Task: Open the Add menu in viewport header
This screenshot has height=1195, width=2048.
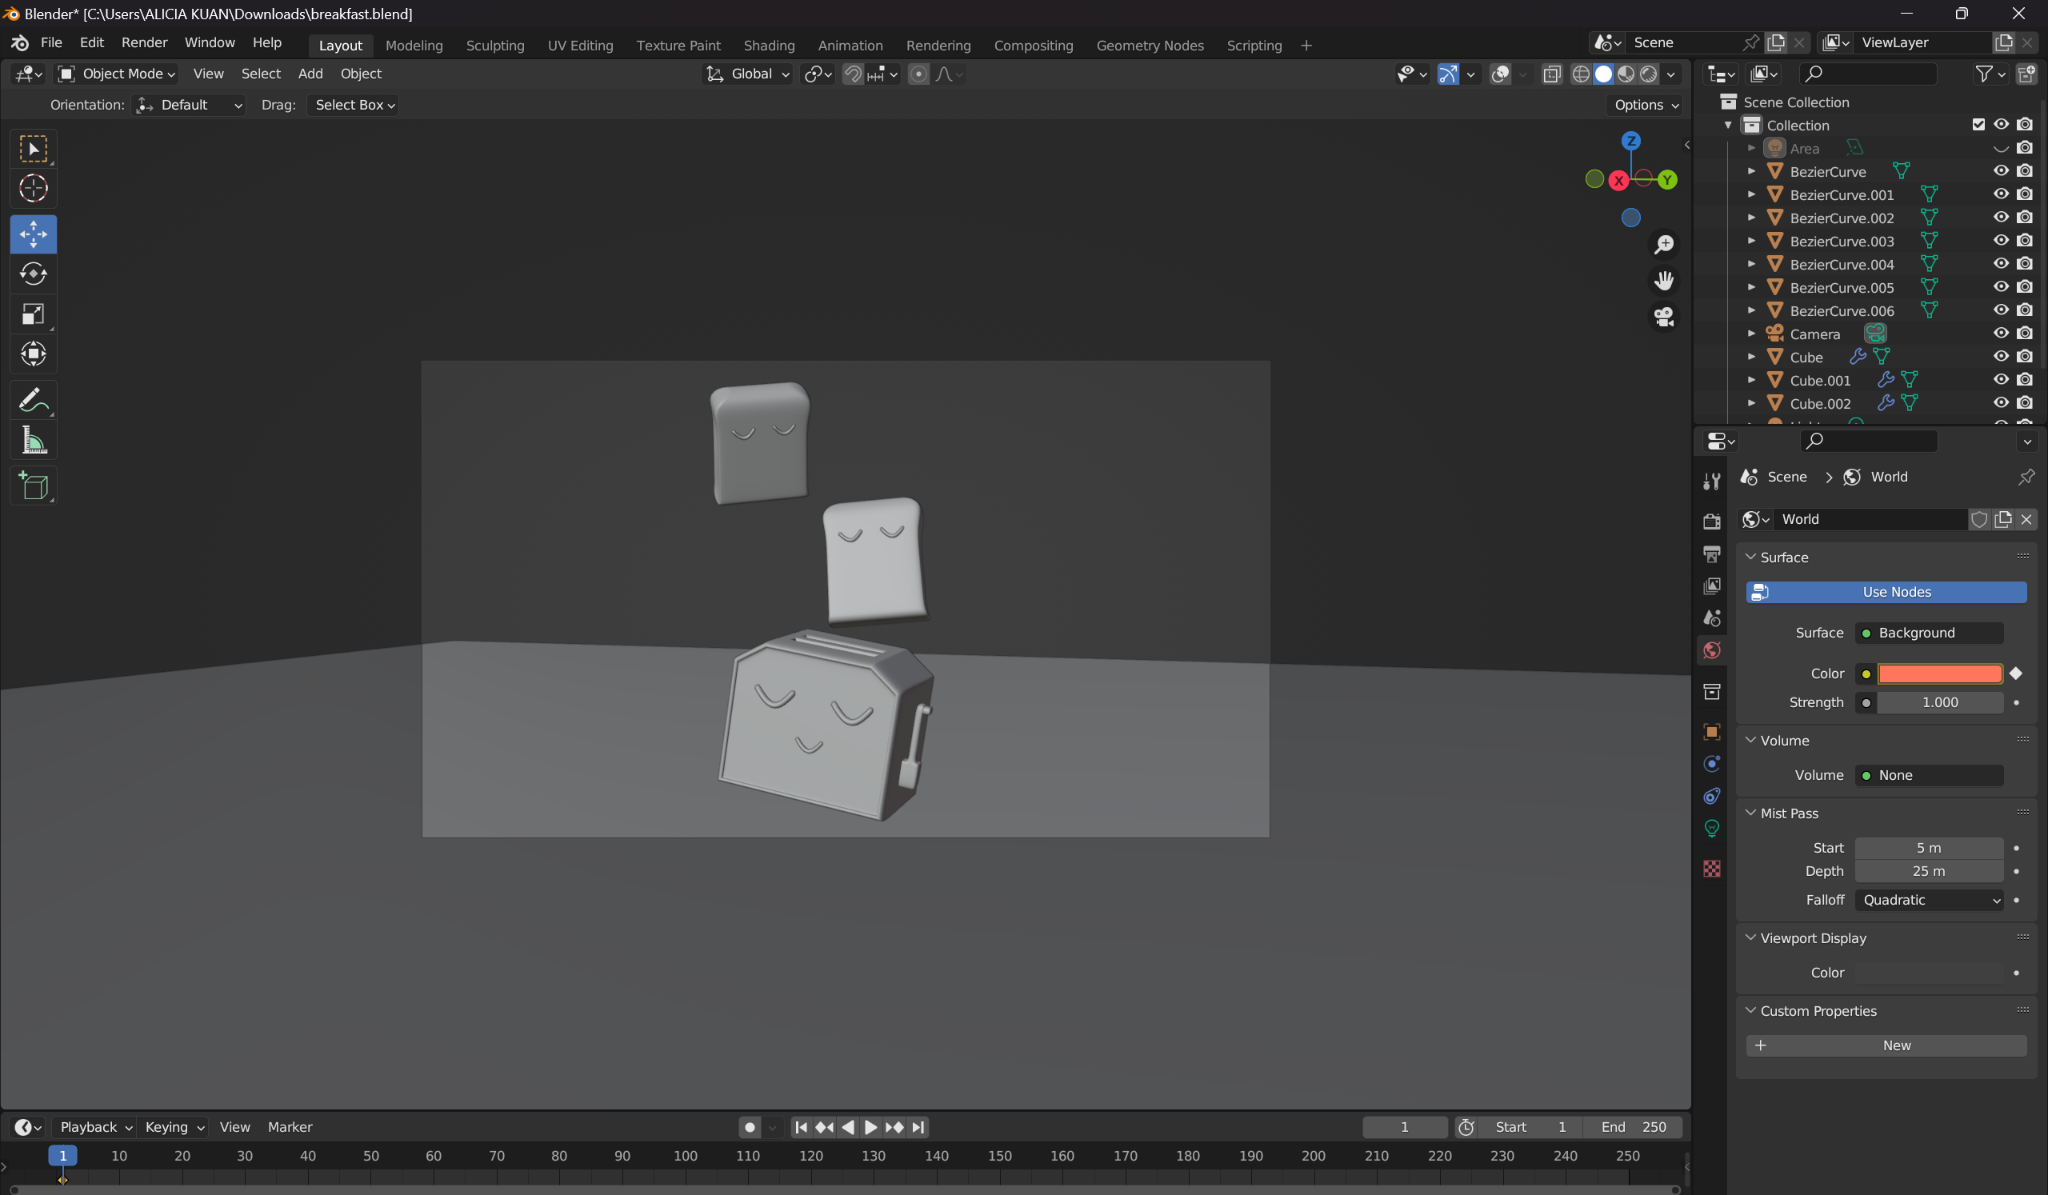Action: 310,74
